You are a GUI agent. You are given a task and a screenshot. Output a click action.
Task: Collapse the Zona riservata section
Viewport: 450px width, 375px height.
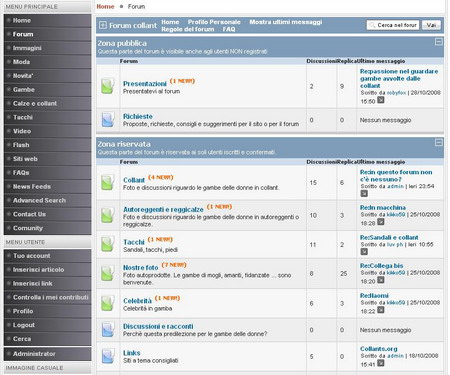[x=439, y=143]
